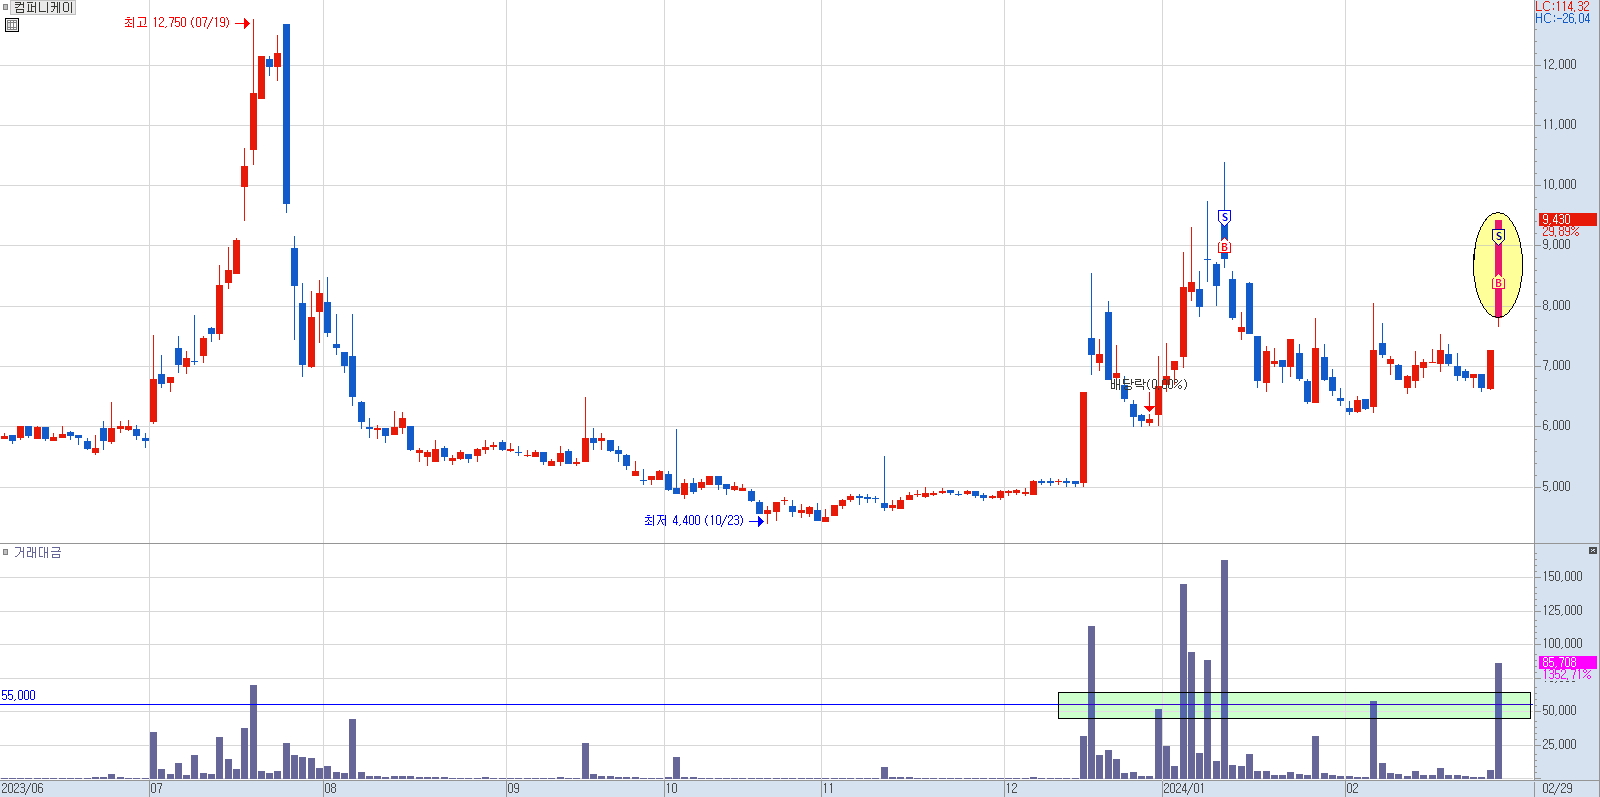Click the 10,000 price axis label
Viewport: 1600px width, 797px height.
(x=1559, y=184)
